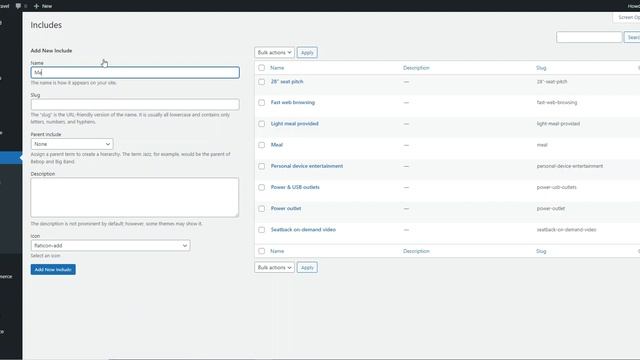Open comments bubble icon in admin bar
This screenshot has height=360, width=640.
pyautogui.click(x=18, y=6)
